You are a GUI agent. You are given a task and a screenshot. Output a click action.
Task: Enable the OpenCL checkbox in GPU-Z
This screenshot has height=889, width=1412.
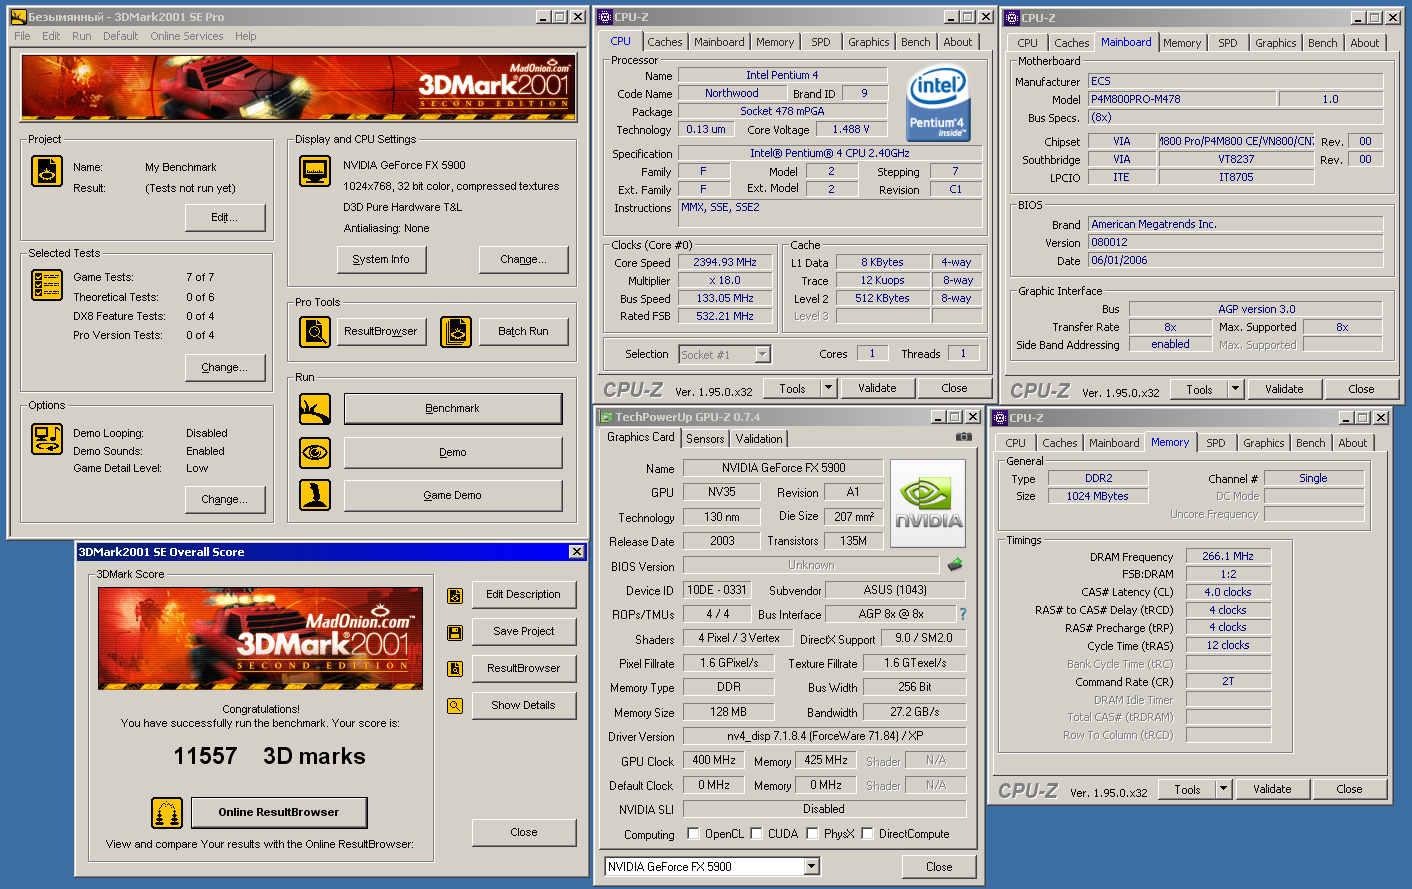click(693, 833)
